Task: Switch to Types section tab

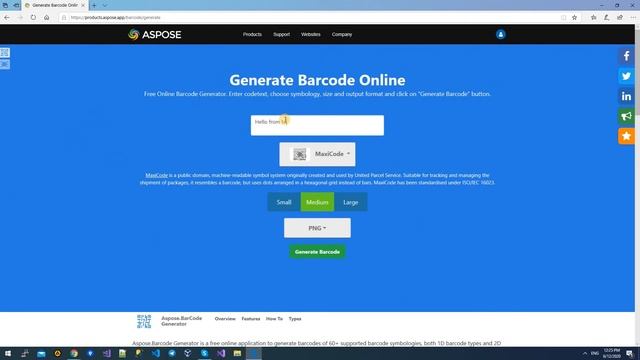Action: pyautogui.click(x=295, y=319)
